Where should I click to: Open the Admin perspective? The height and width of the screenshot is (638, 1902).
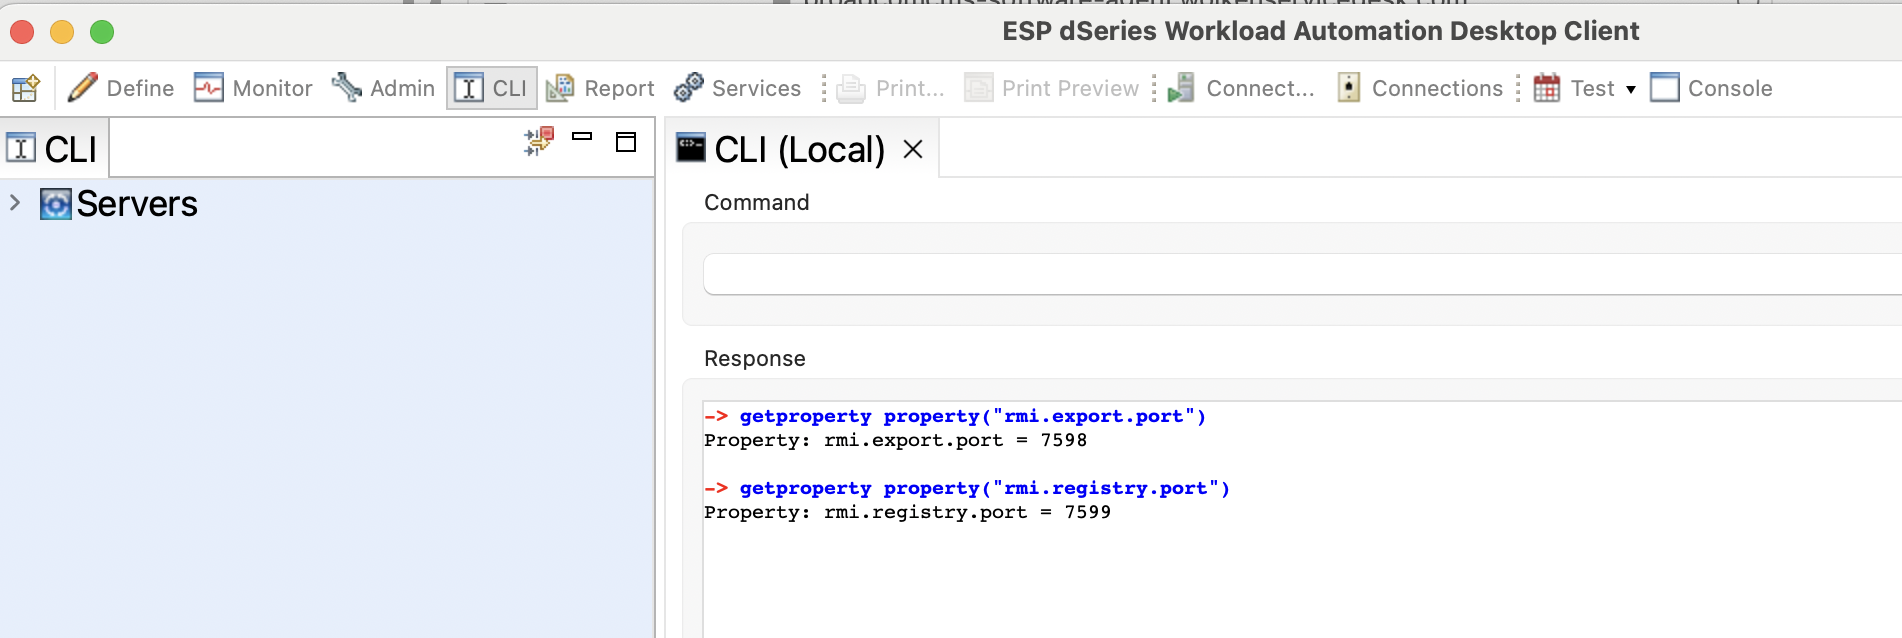coord(383,88)
